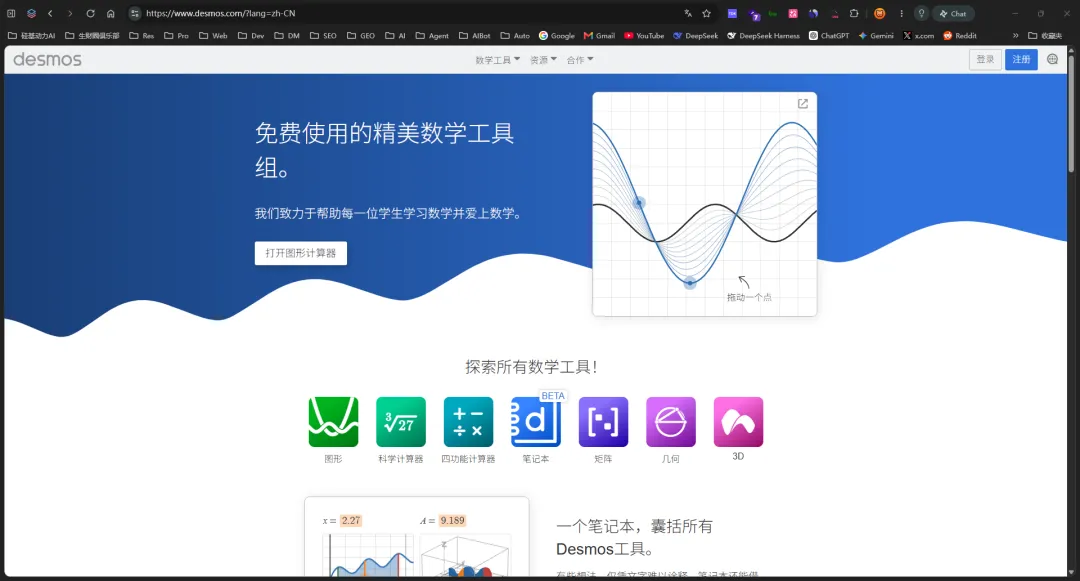Click the browser back arrow
This screenshot has height=581, width=1080.
50,13
